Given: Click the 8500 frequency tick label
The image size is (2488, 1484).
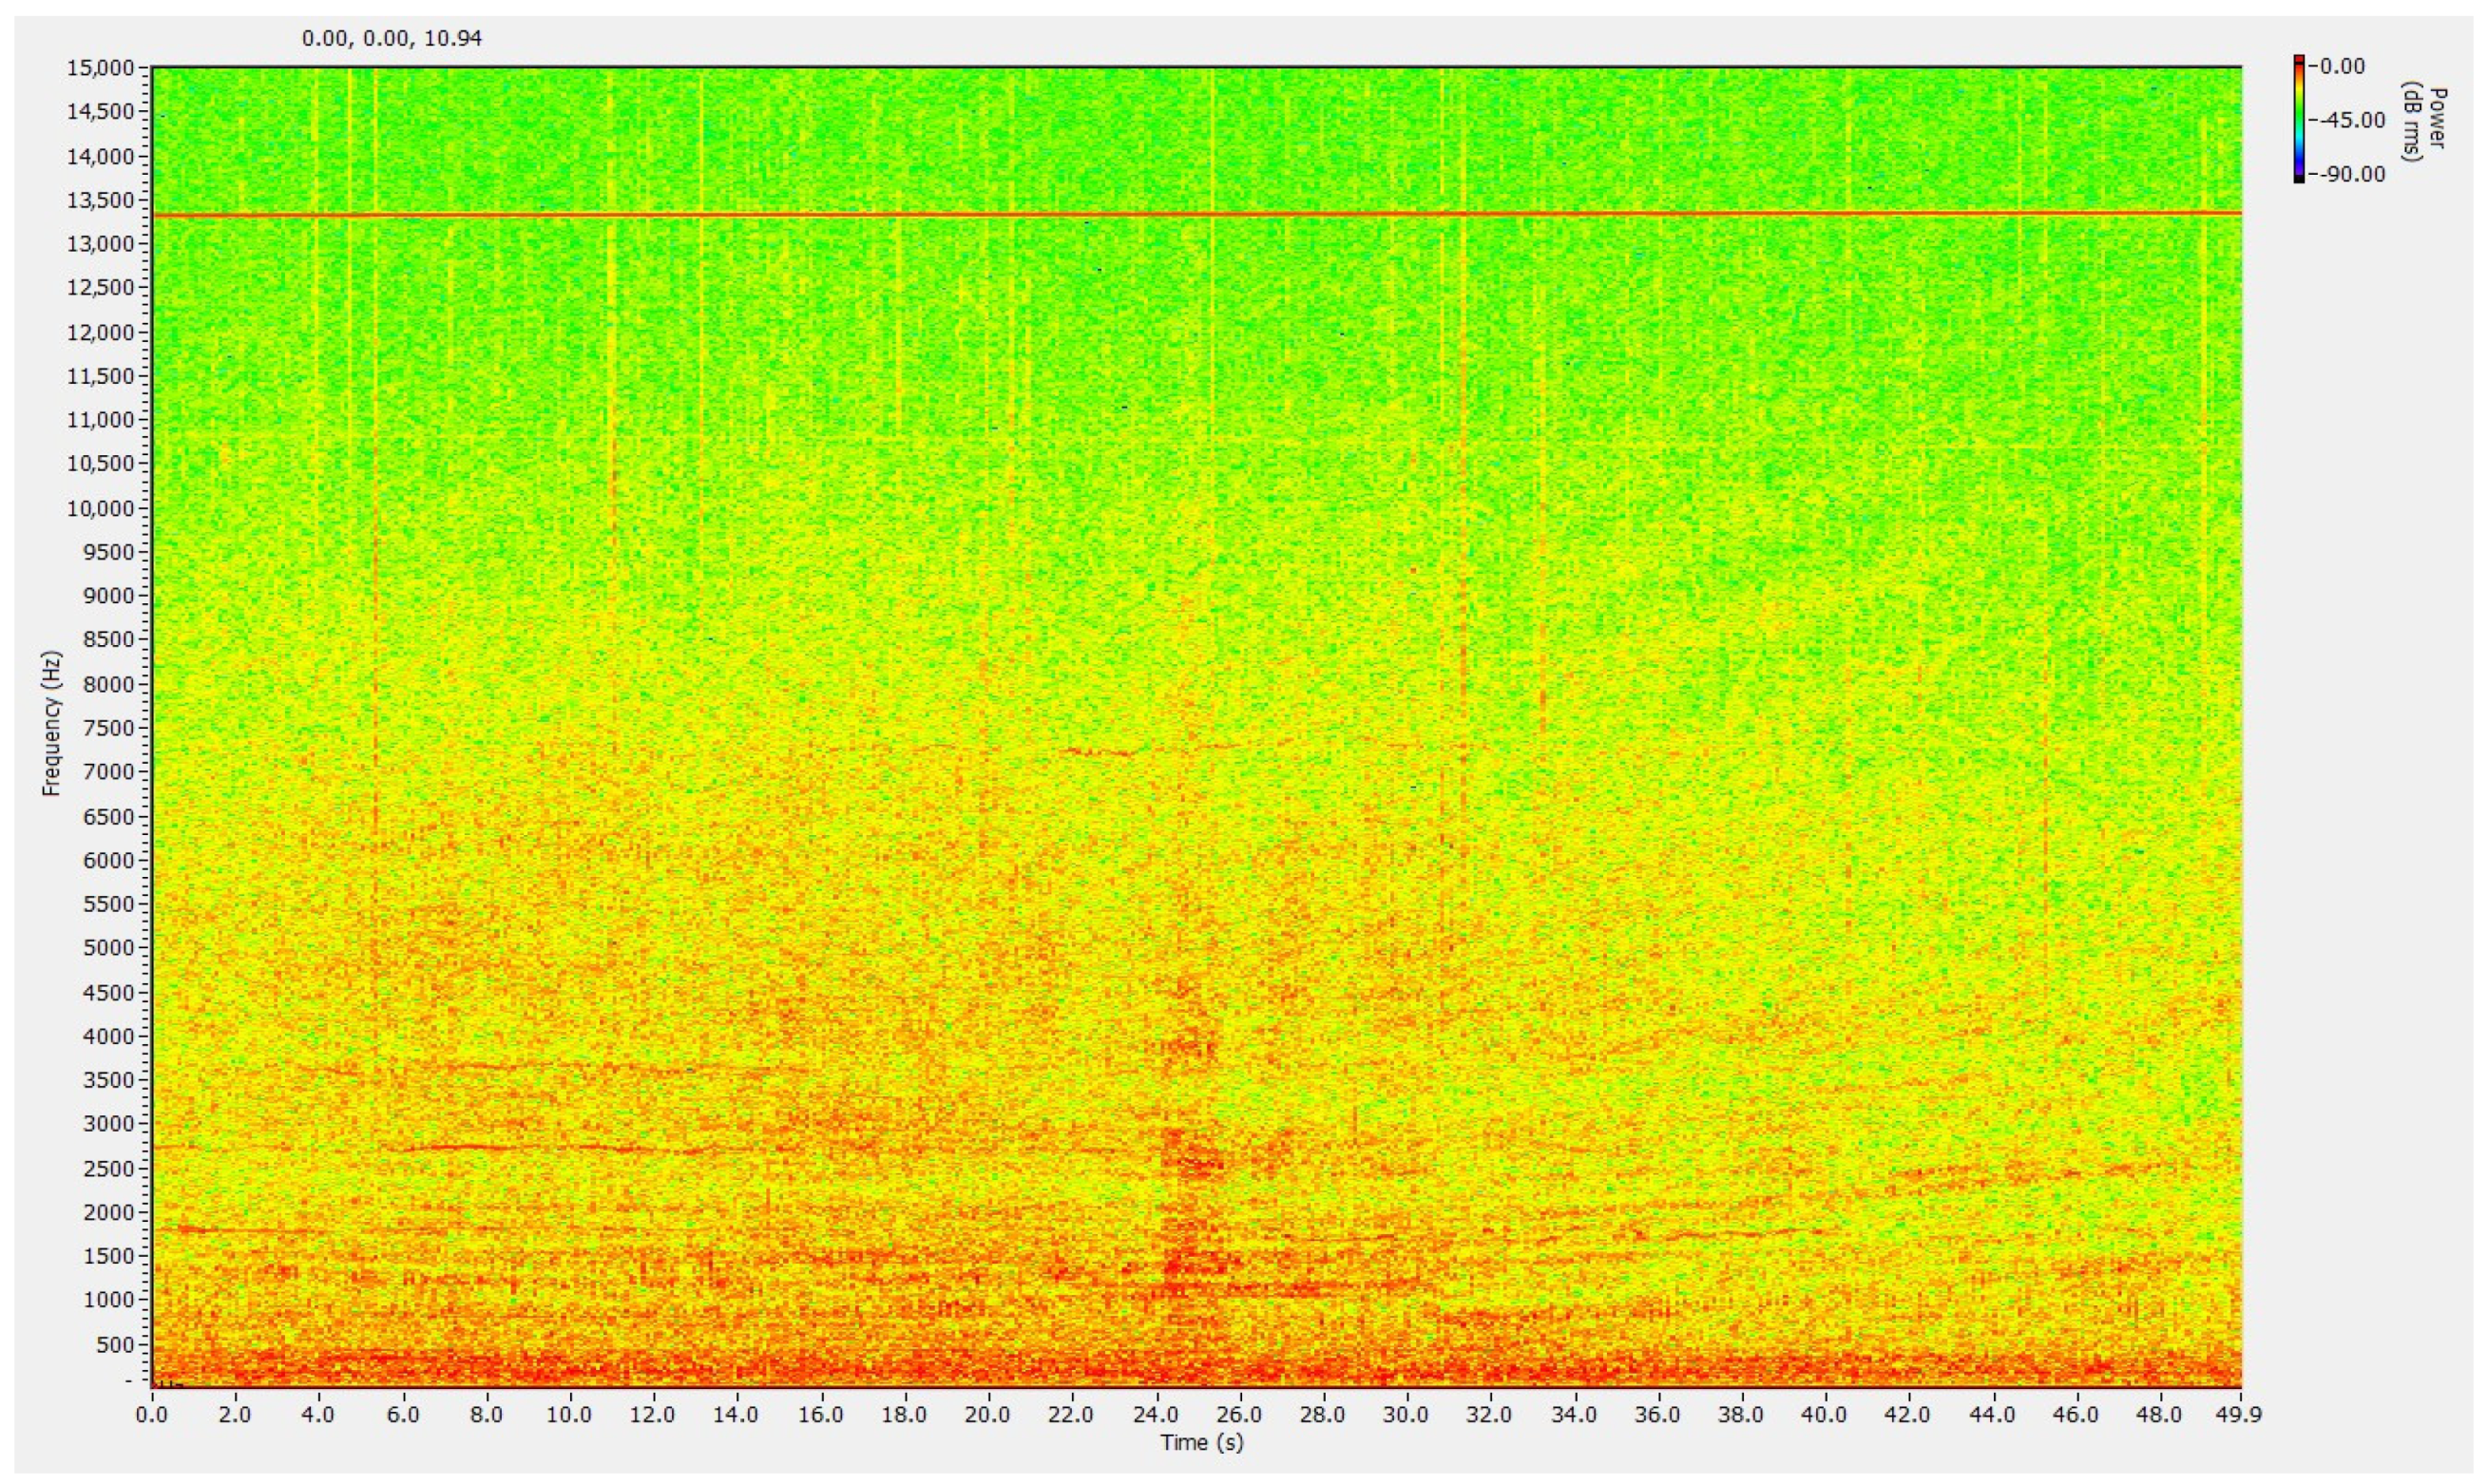Looking at the screenshot, I should click(x=110, y=640).
